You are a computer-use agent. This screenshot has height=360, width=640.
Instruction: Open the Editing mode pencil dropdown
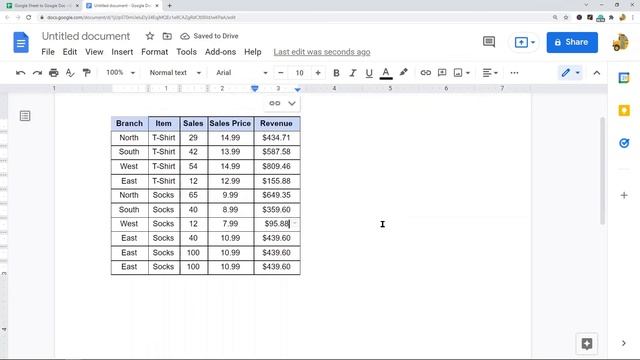tap(570, 73)
